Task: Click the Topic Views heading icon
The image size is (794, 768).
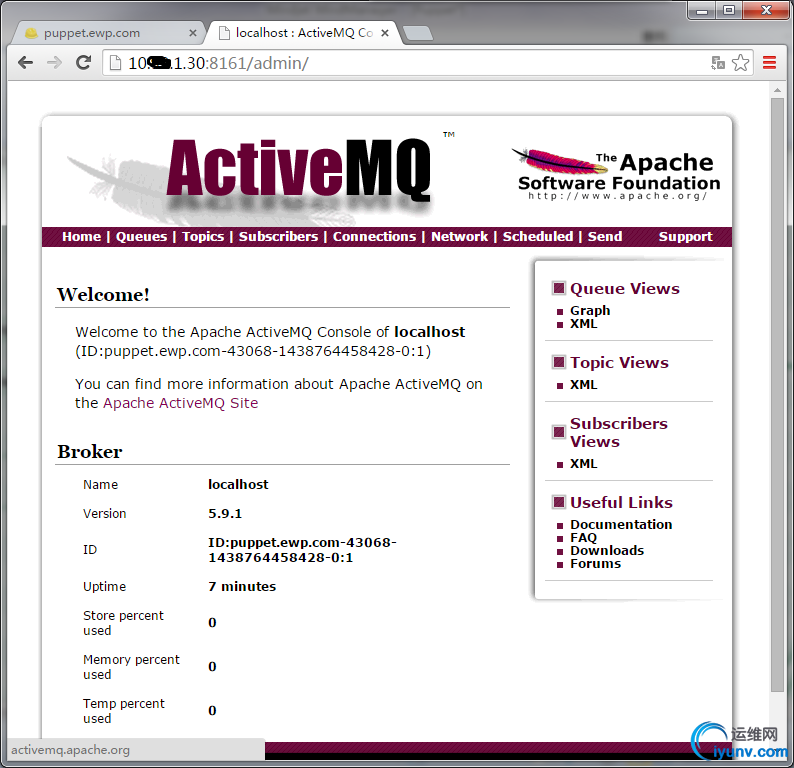Action: (x=559, y=362)
